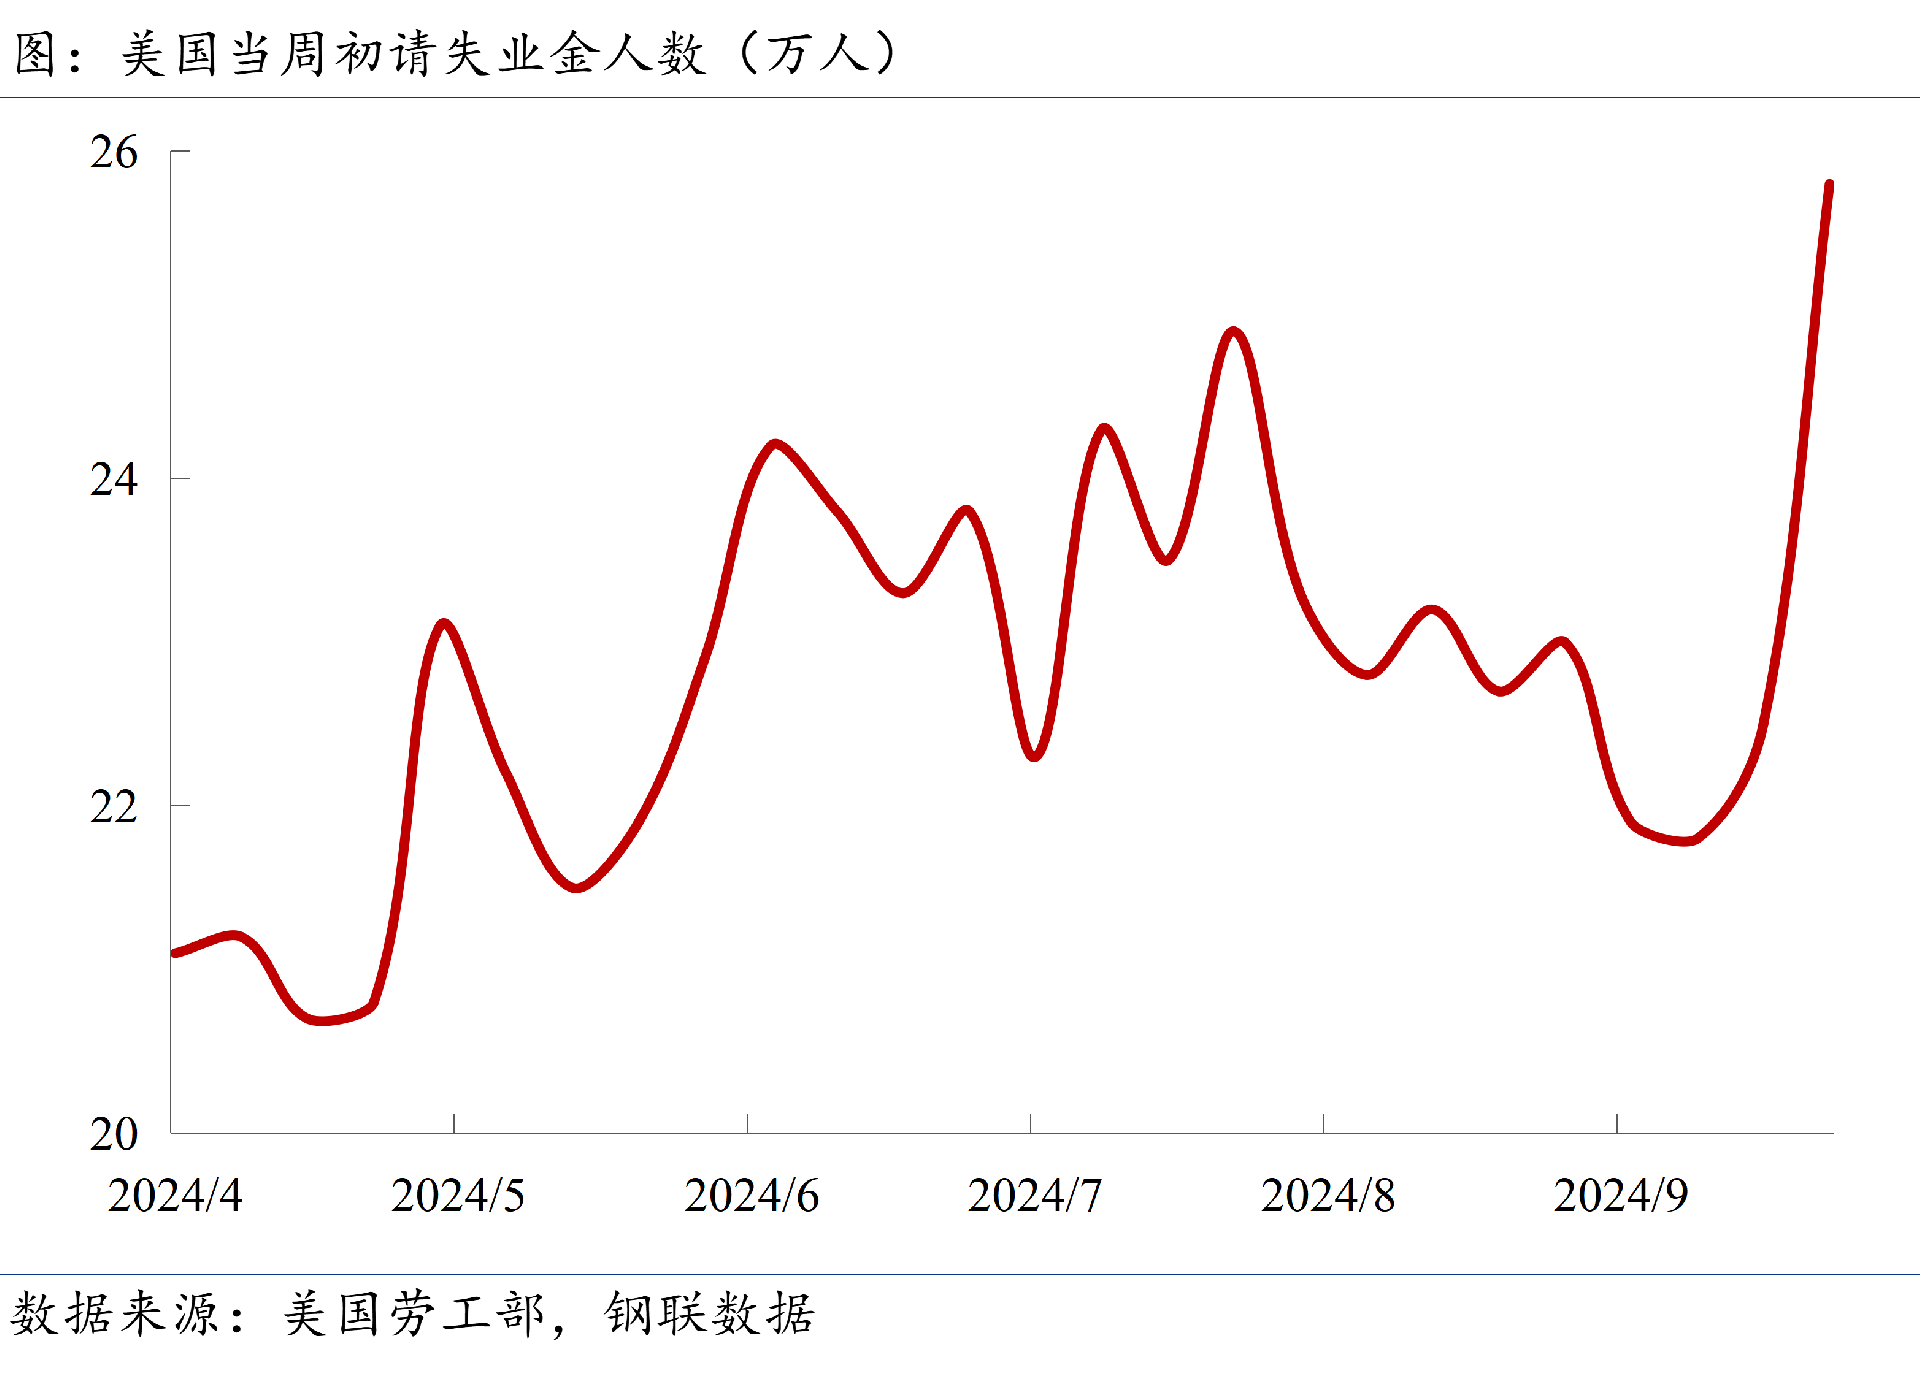The image size is (1920, 1374).
Task: Click the 2024/9 x-axis label
Action: coord(1620,1196)
